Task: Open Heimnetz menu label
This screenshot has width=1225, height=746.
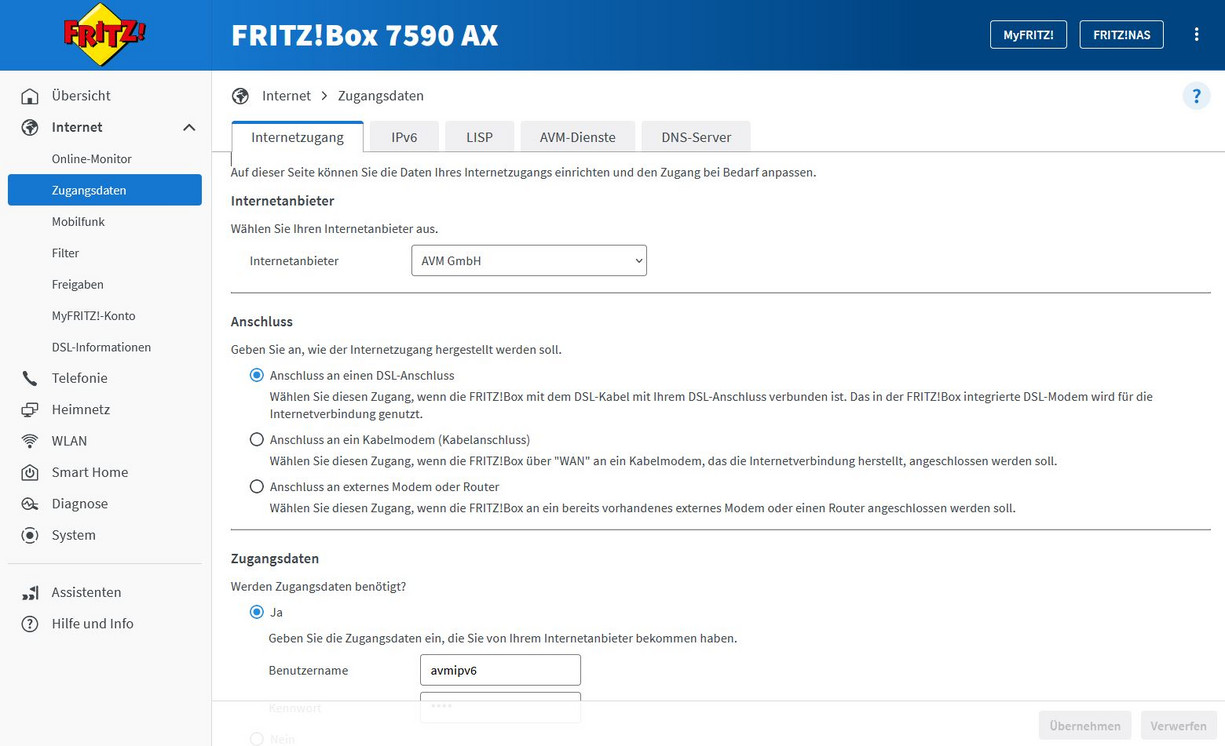Action: [x=81, y=410]
